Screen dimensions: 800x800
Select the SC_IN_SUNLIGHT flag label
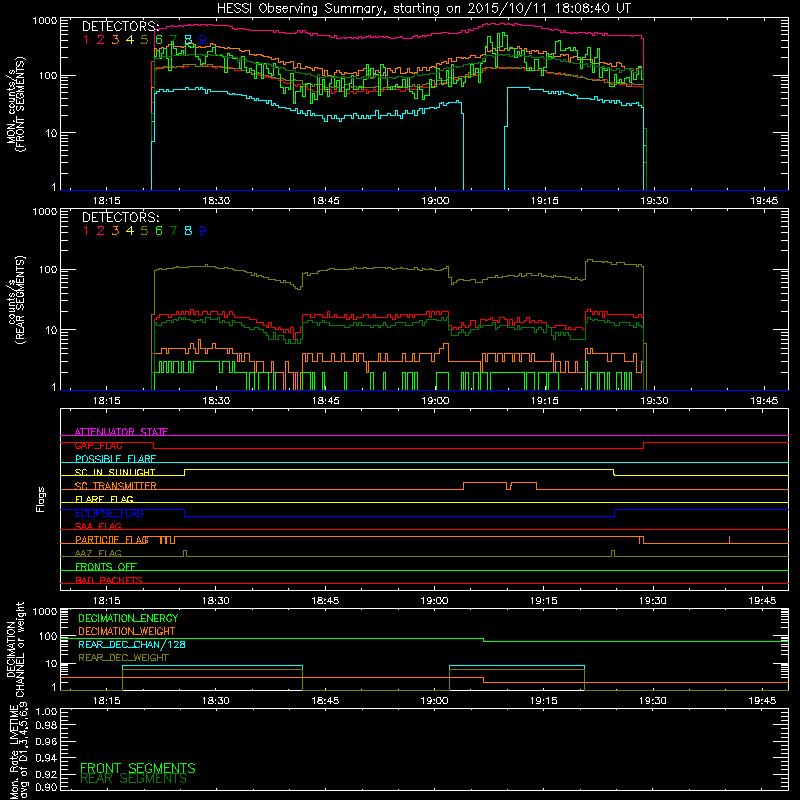pos(115,472)
